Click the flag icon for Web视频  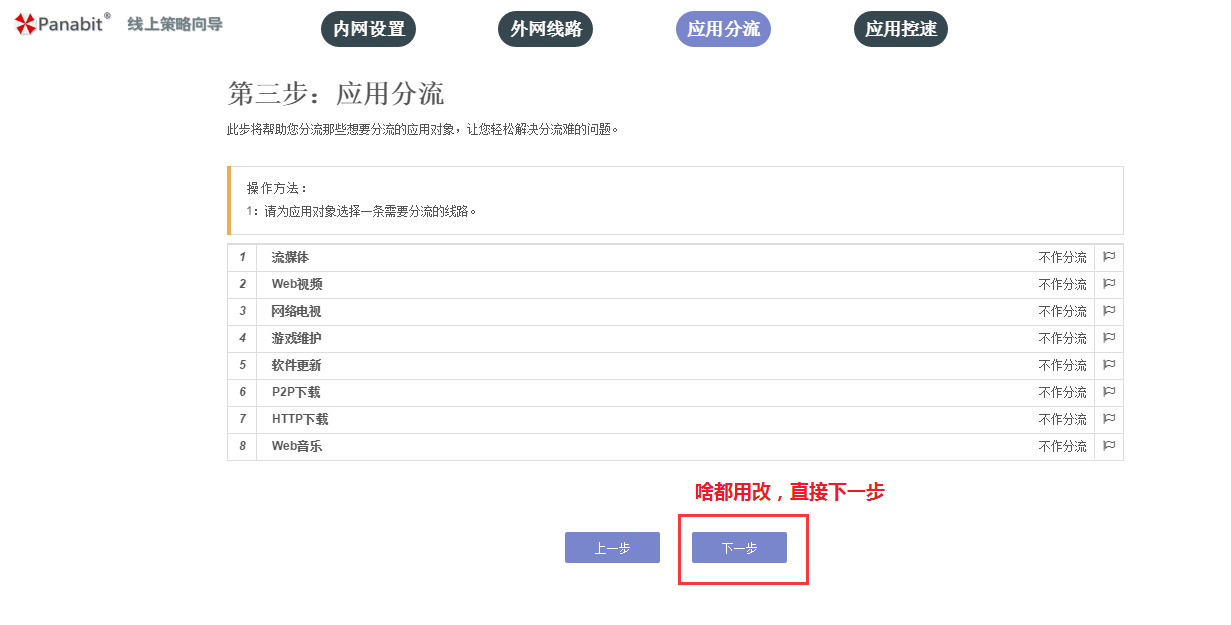tap(1108, 284)
